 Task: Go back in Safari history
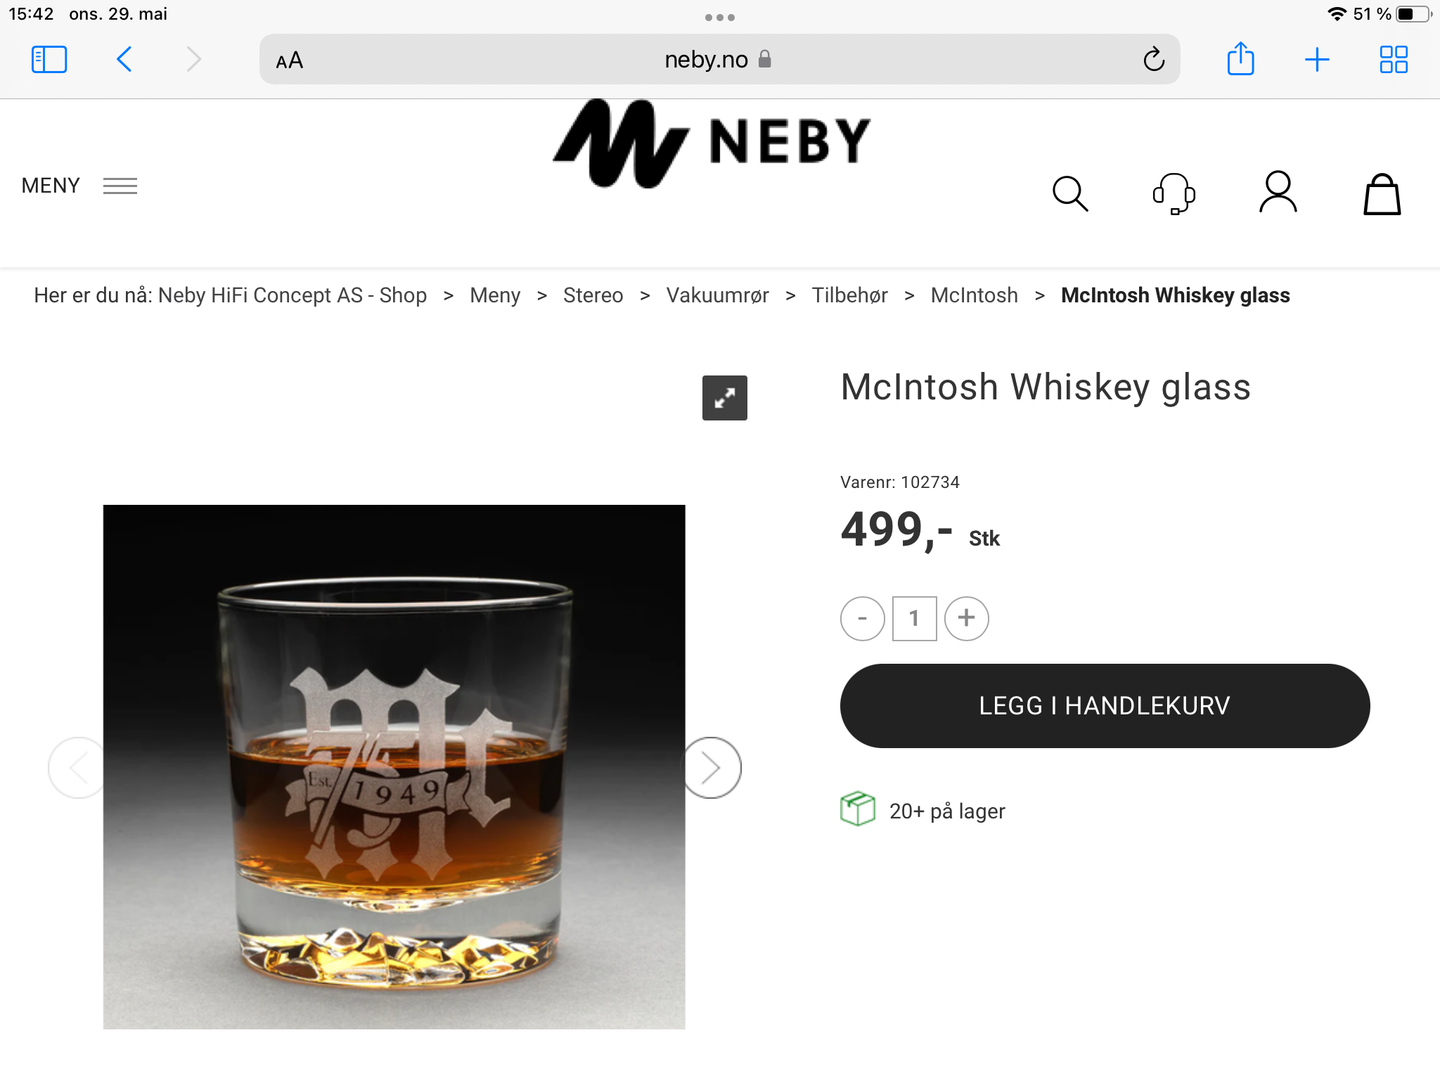point(124,60)
